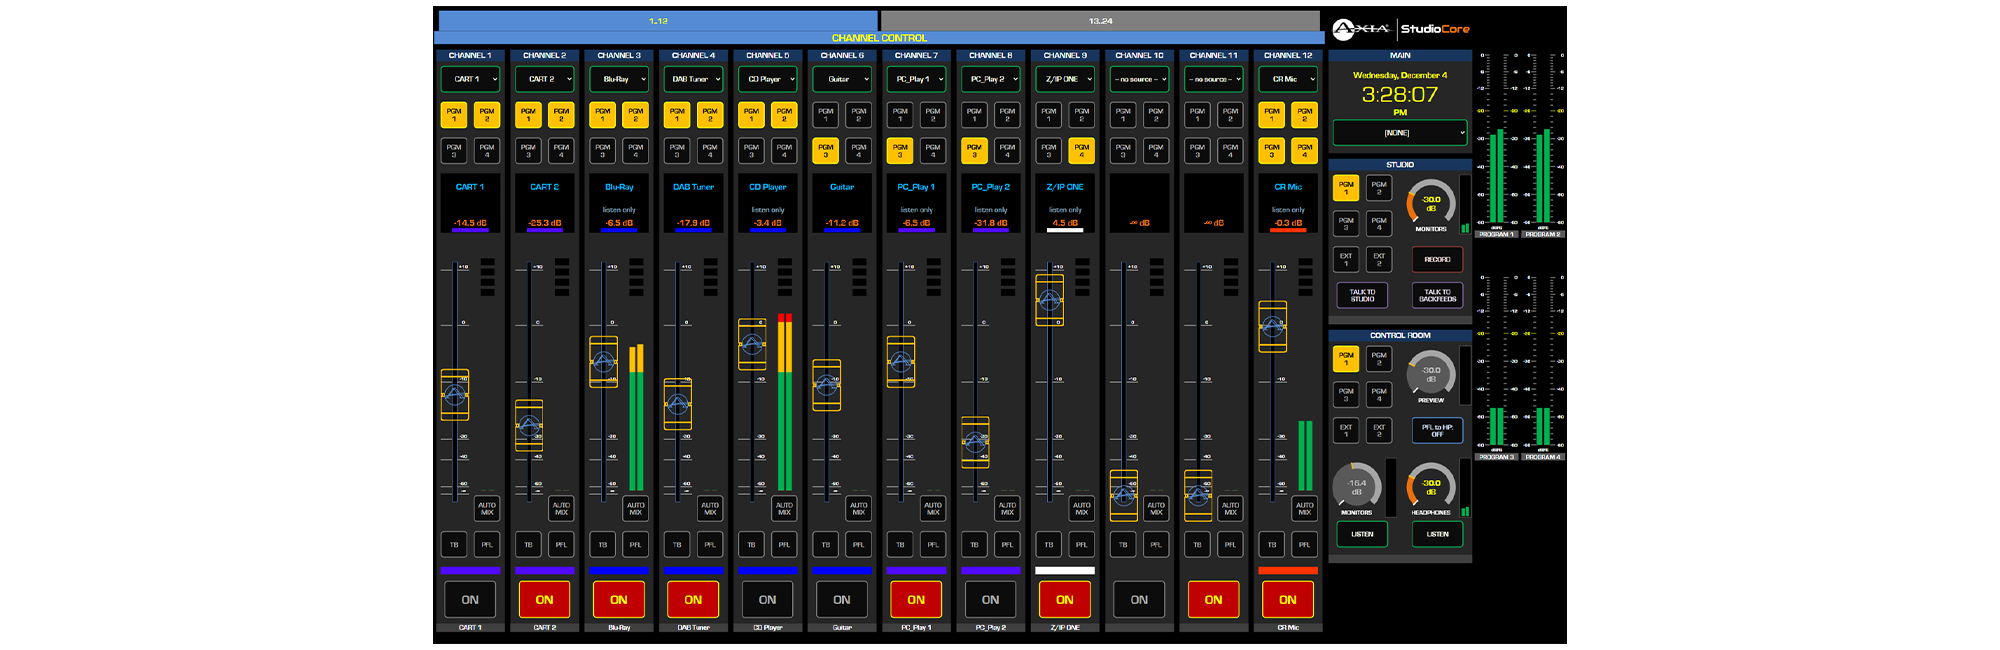Open the Main panel NONE dropdown
This screenshot has height=650, width=2000.
click(x=1399, y=132)
